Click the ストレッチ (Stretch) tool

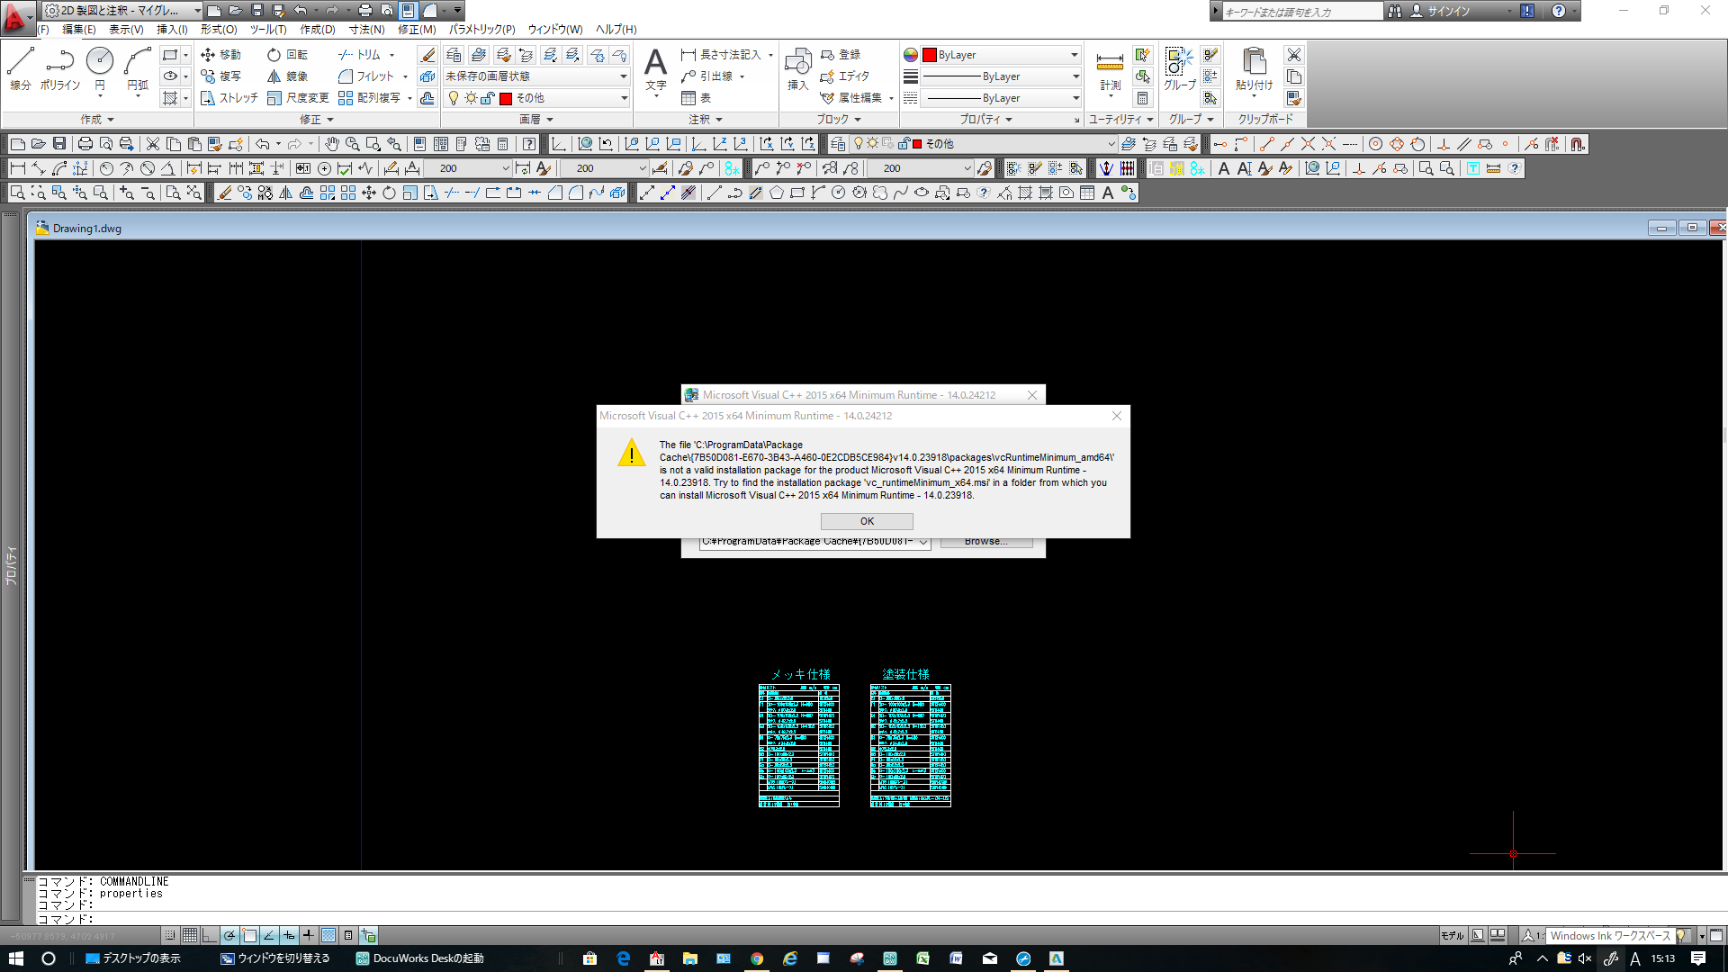[x=229, y=98]
